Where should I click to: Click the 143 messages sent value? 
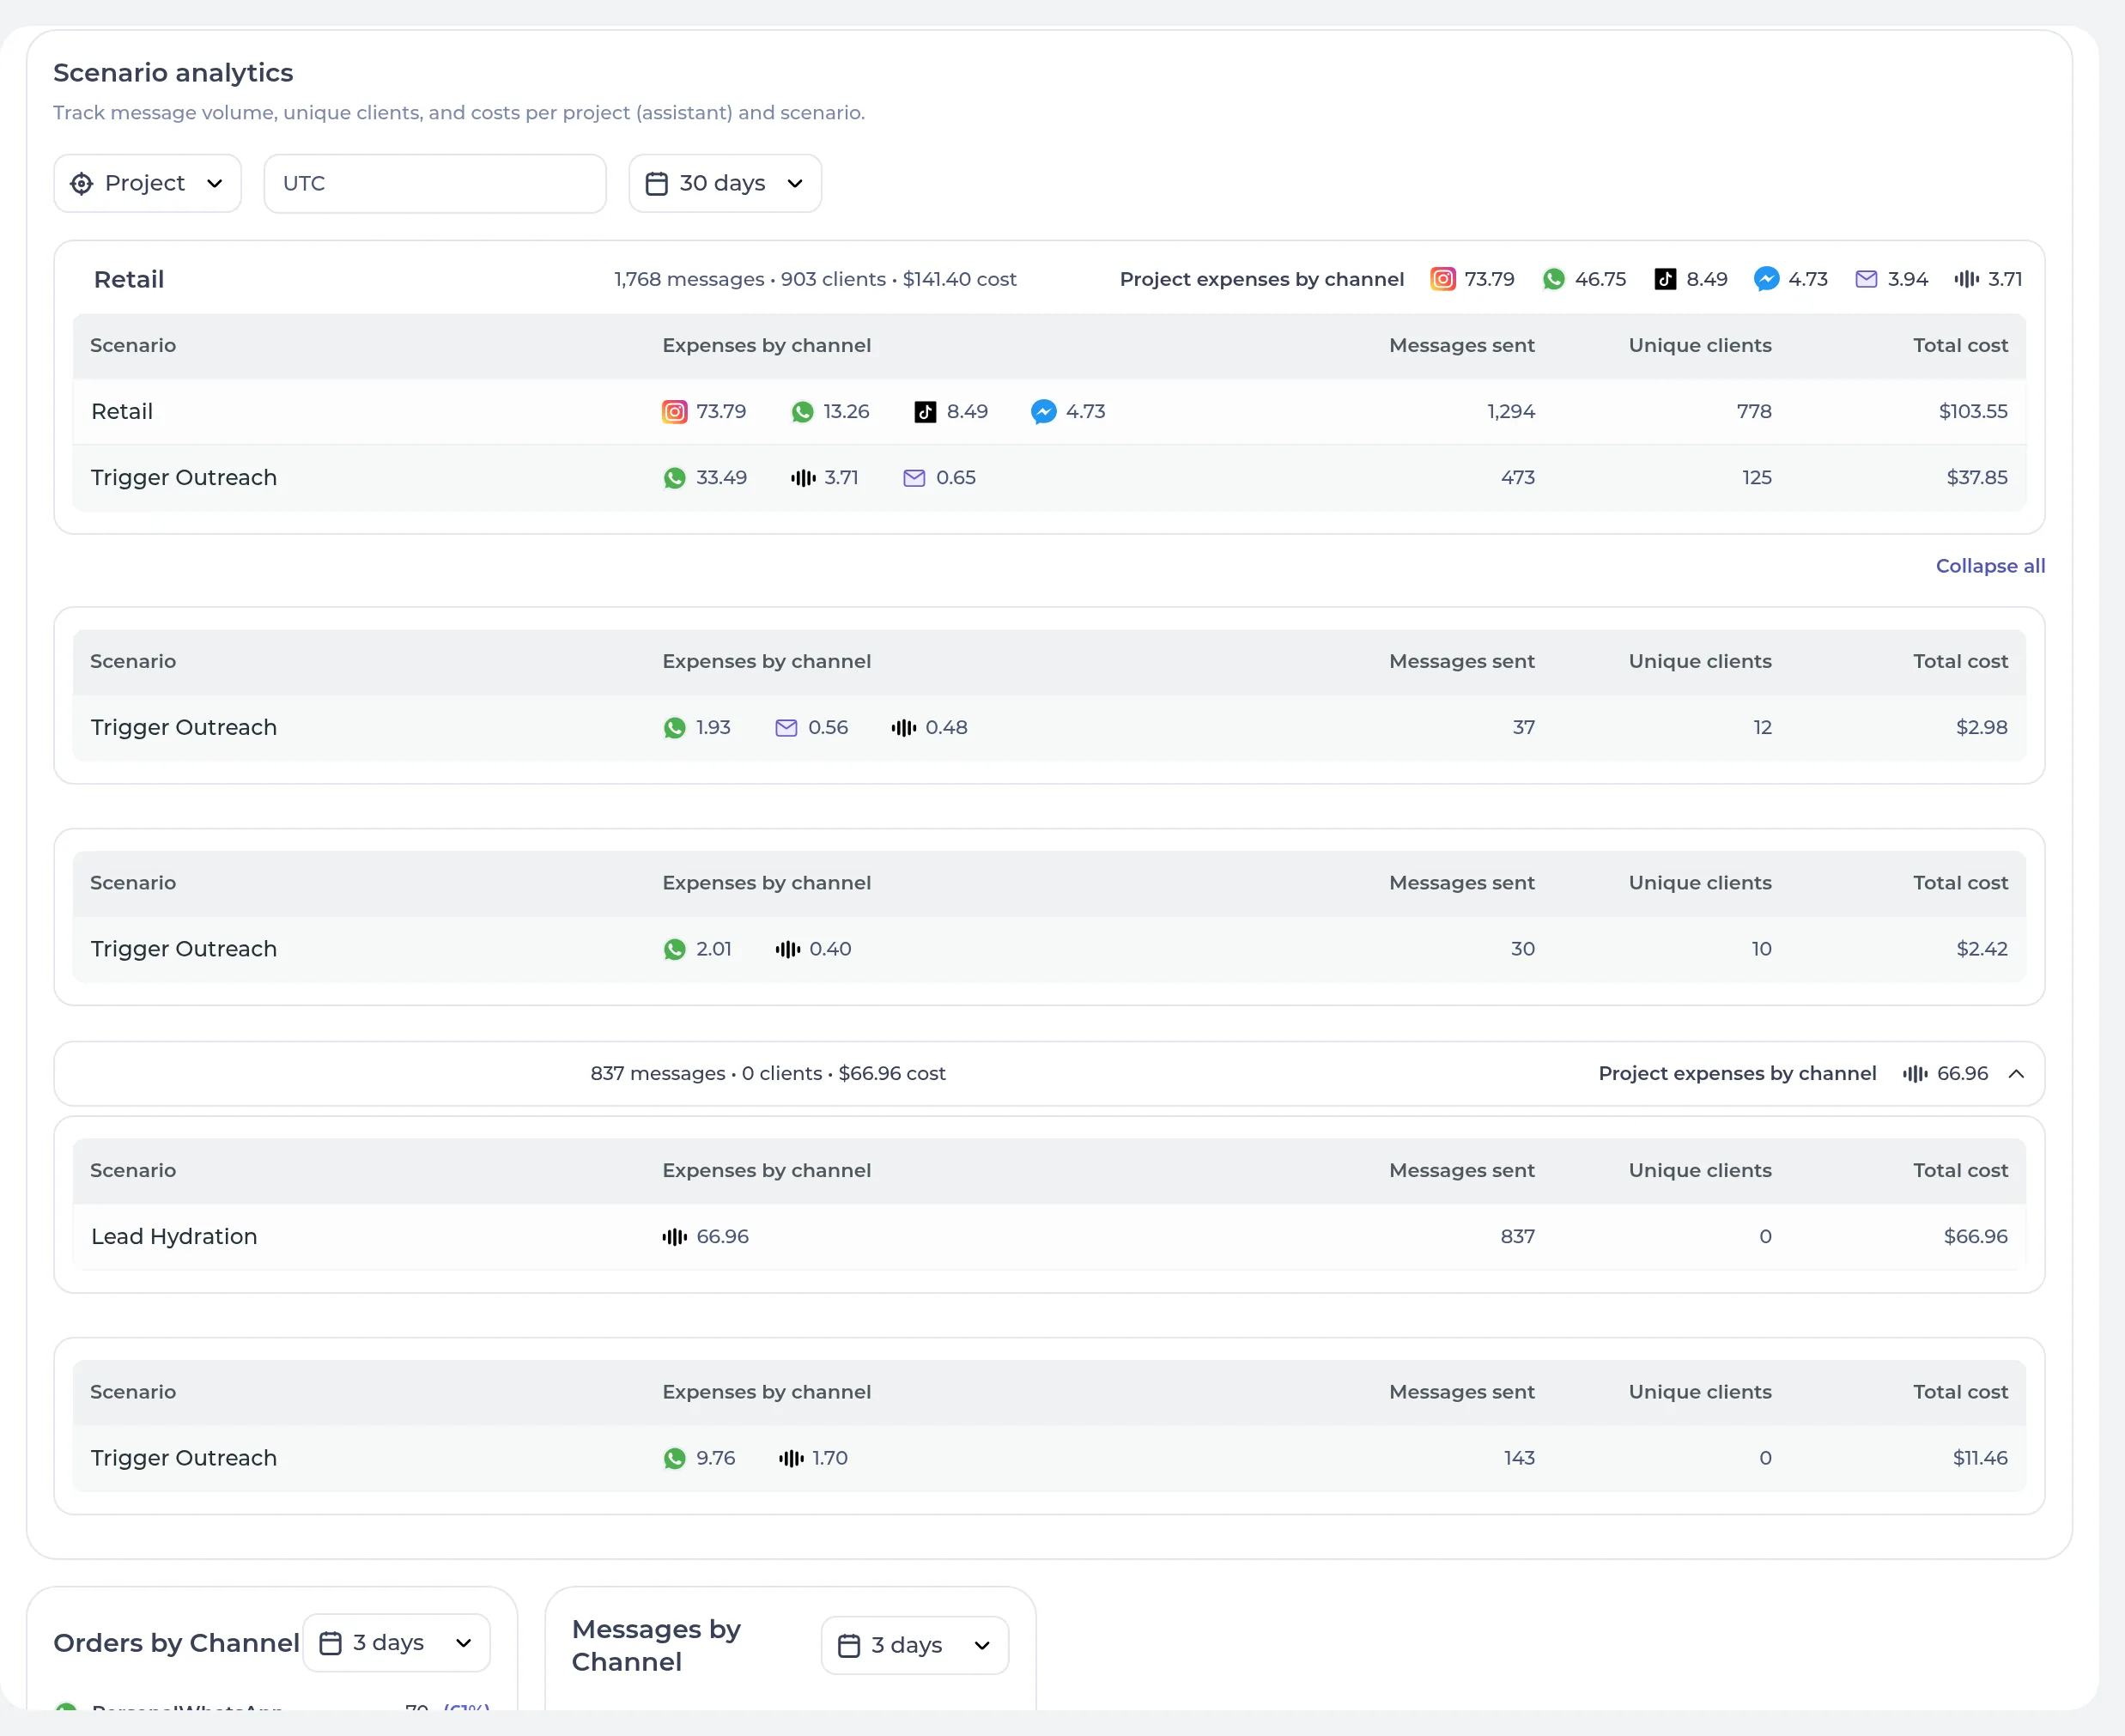tap(1519, 1459)
